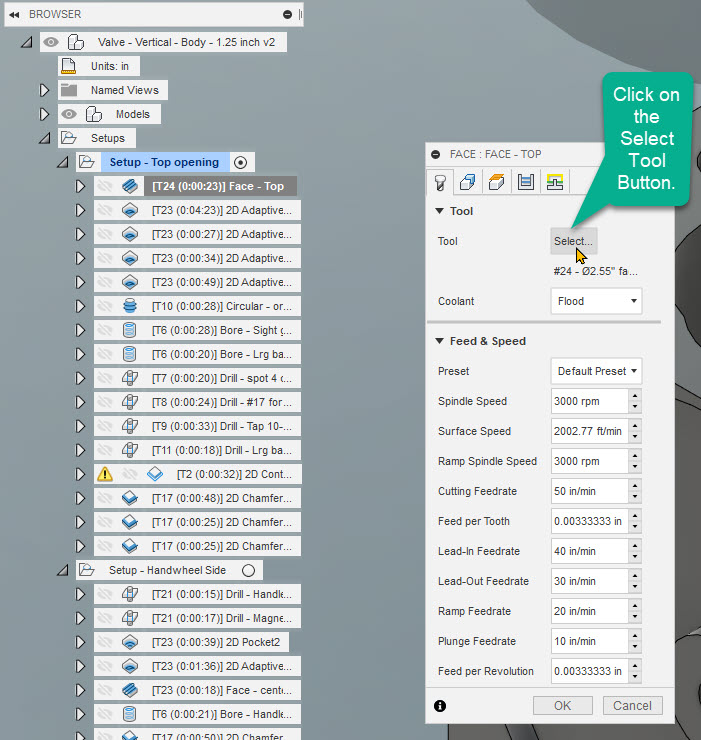Click the T21 0:00:15 Drill - Handle icon
This screenshot has width=701, height=740.
point(130,594)
